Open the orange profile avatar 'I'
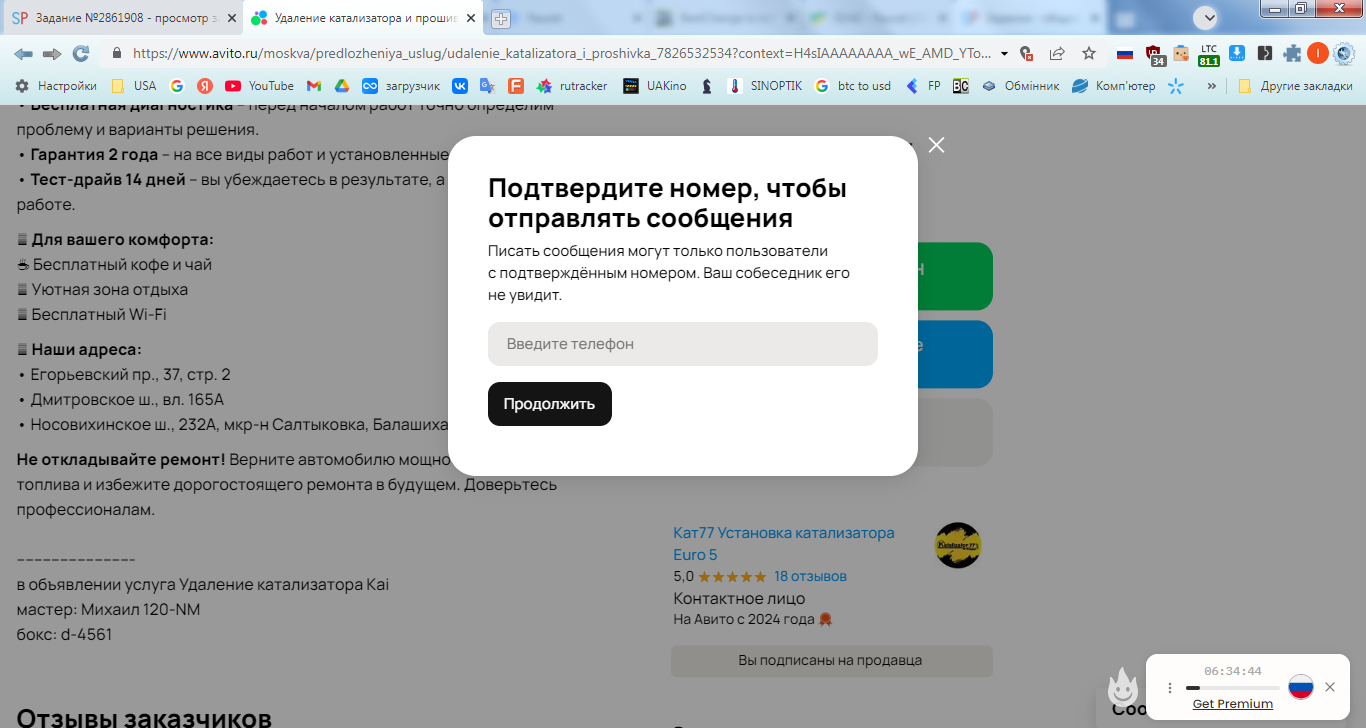This screenshot has width=1366, height=728. pyautogui.click(x=1318, y=54)
